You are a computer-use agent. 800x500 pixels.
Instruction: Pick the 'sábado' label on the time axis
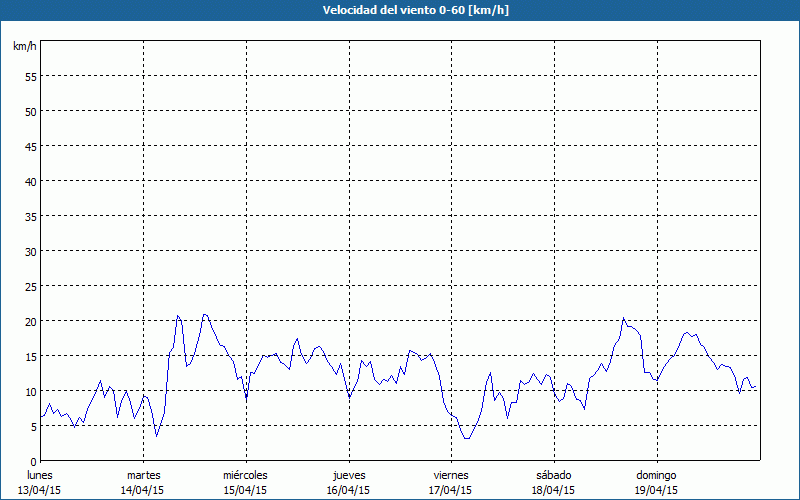click(555, 475)
